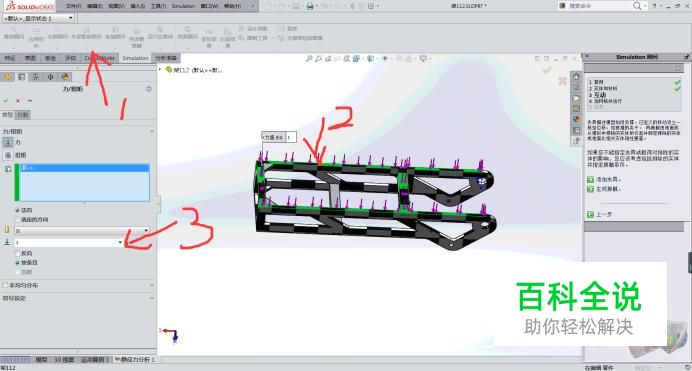Open the home icon in task pane sidebar

tap(576, 76)
